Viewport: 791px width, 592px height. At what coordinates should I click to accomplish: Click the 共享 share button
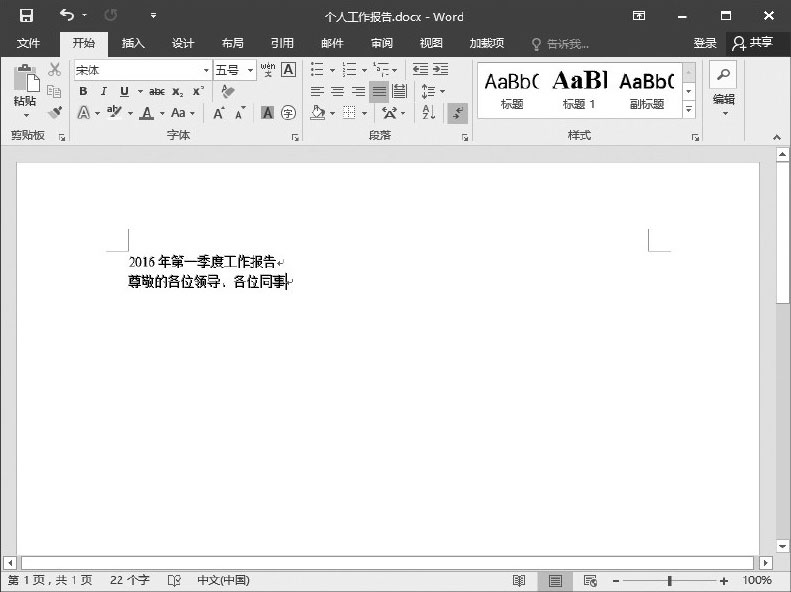pos(753,43)
